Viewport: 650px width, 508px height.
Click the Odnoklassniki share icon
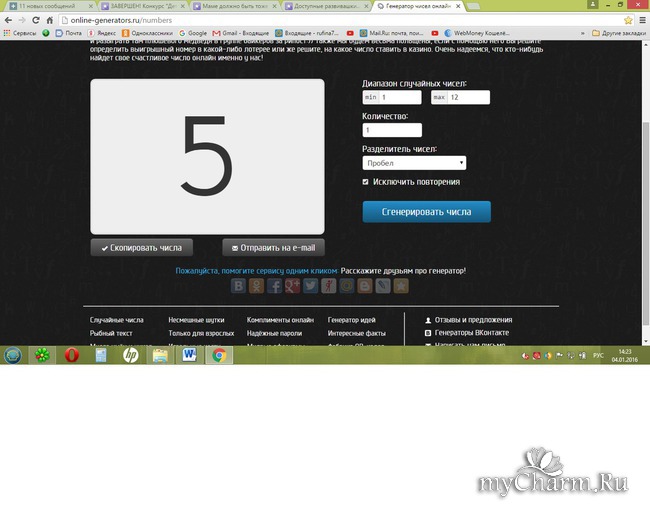pos(257,286)
